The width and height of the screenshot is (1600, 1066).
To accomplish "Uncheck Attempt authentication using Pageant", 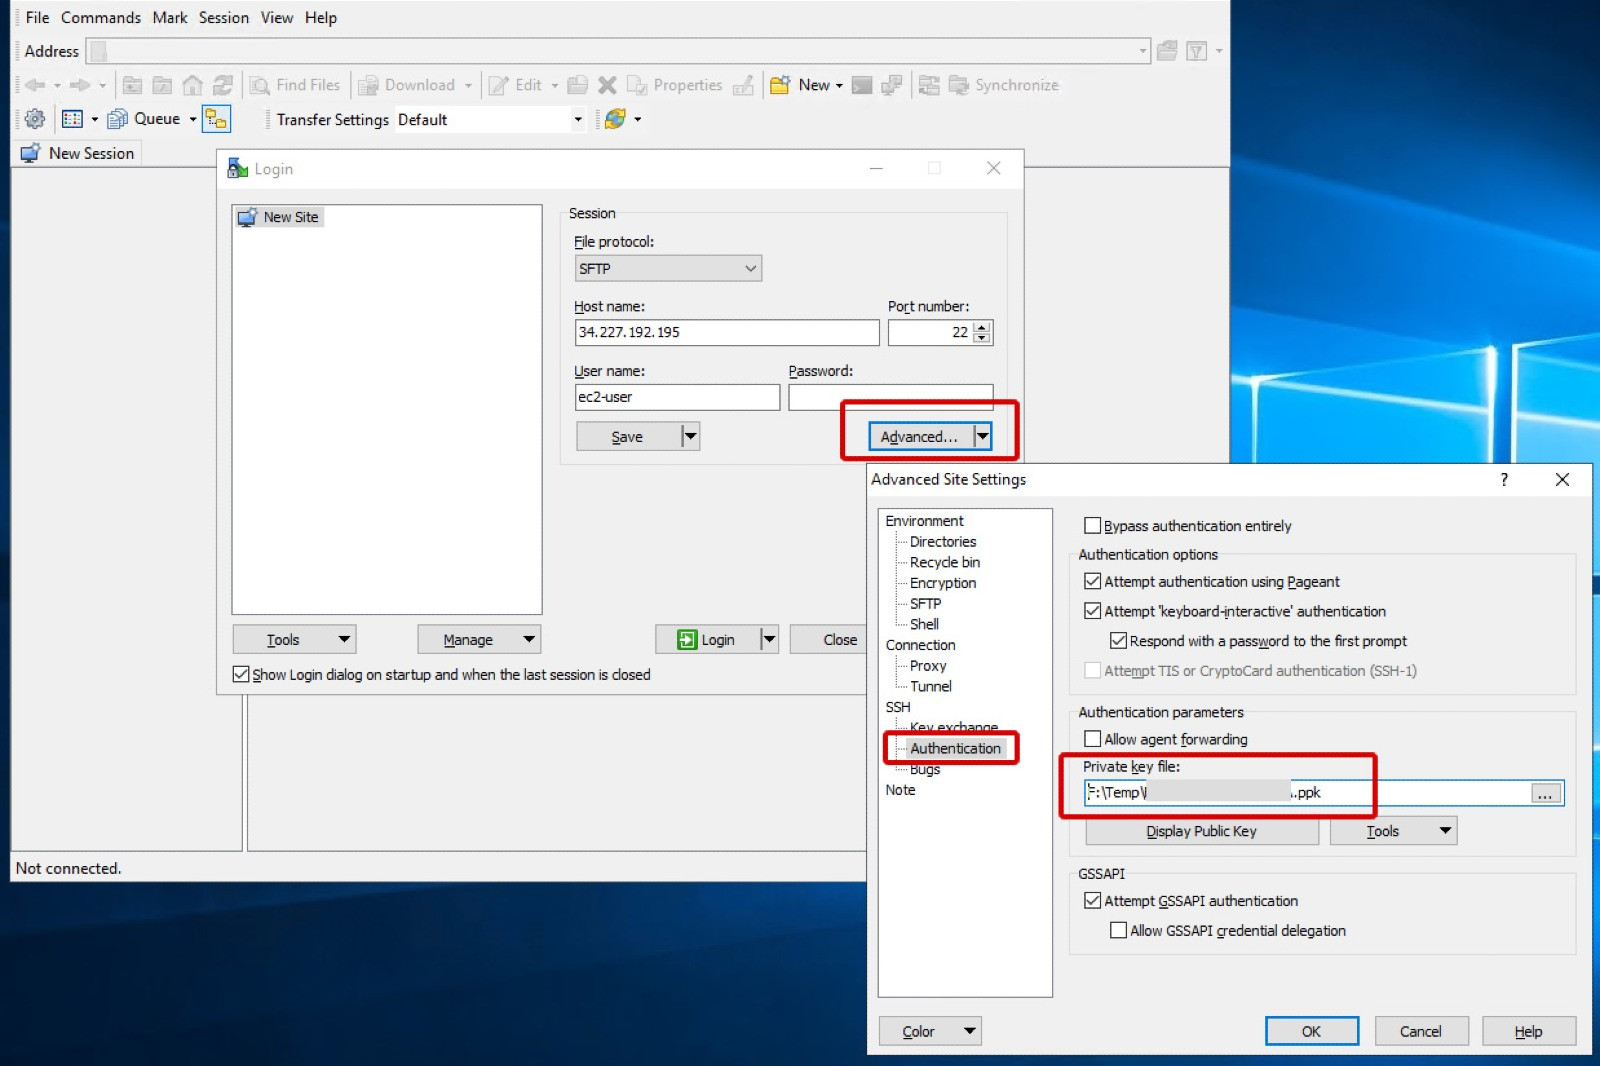I will tap(1093, 581).
